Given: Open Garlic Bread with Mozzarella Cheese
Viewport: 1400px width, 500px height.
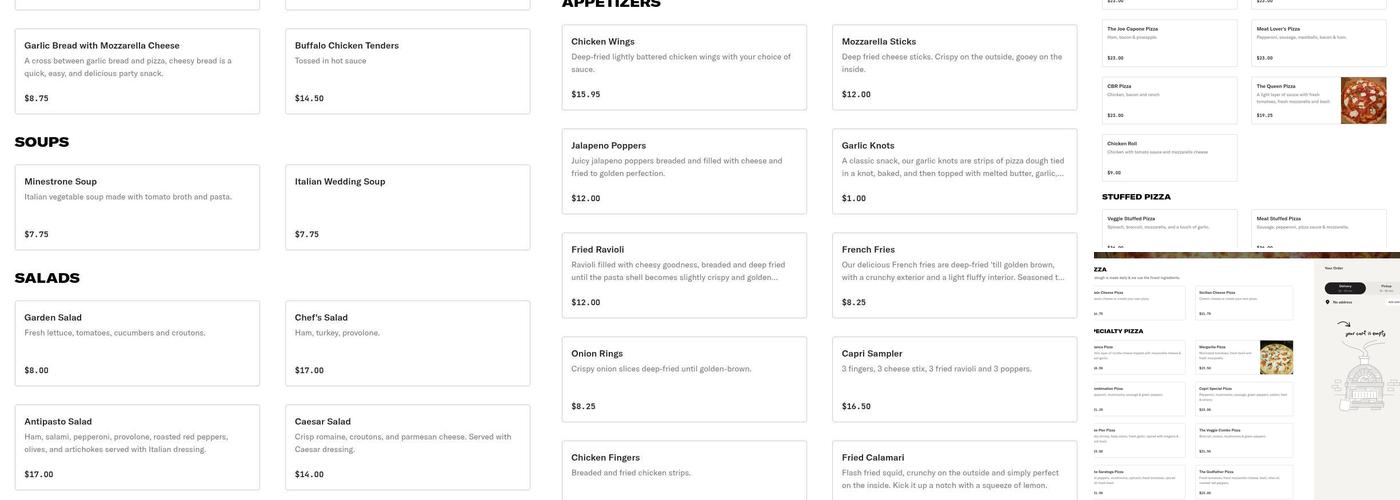Looking at the screenshot, I should click(137, 71).
